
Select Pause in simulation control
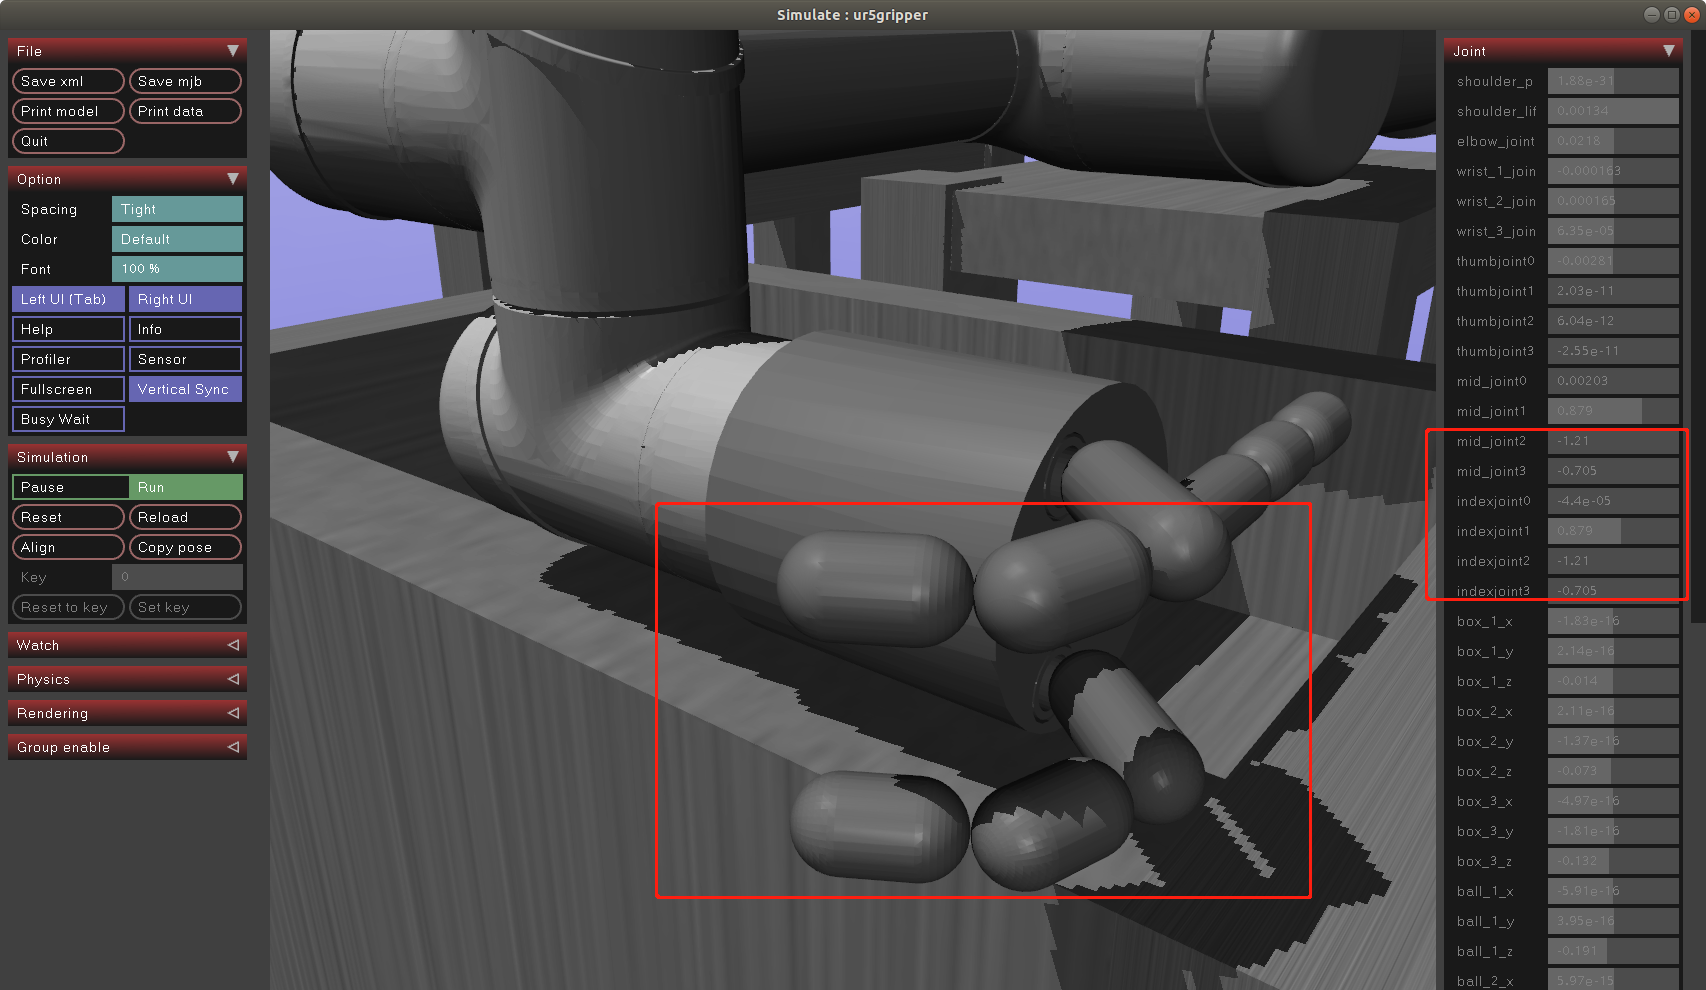[x=70, y=487]
